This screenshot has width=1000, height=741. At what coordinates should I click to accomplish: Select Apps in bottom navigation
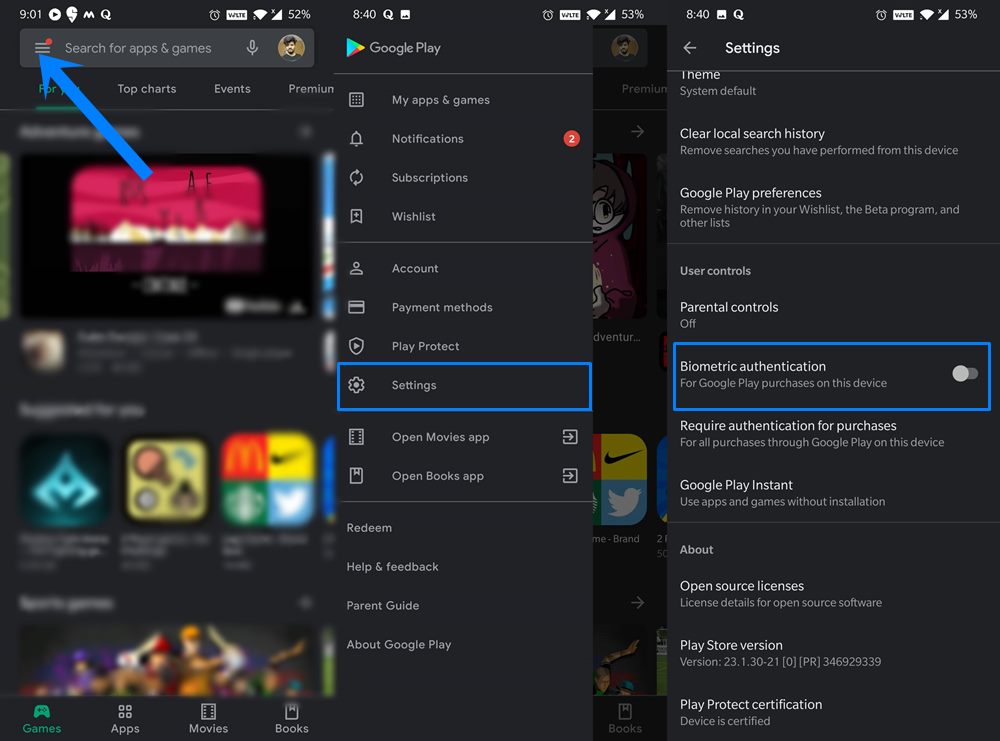click(125, 719)
